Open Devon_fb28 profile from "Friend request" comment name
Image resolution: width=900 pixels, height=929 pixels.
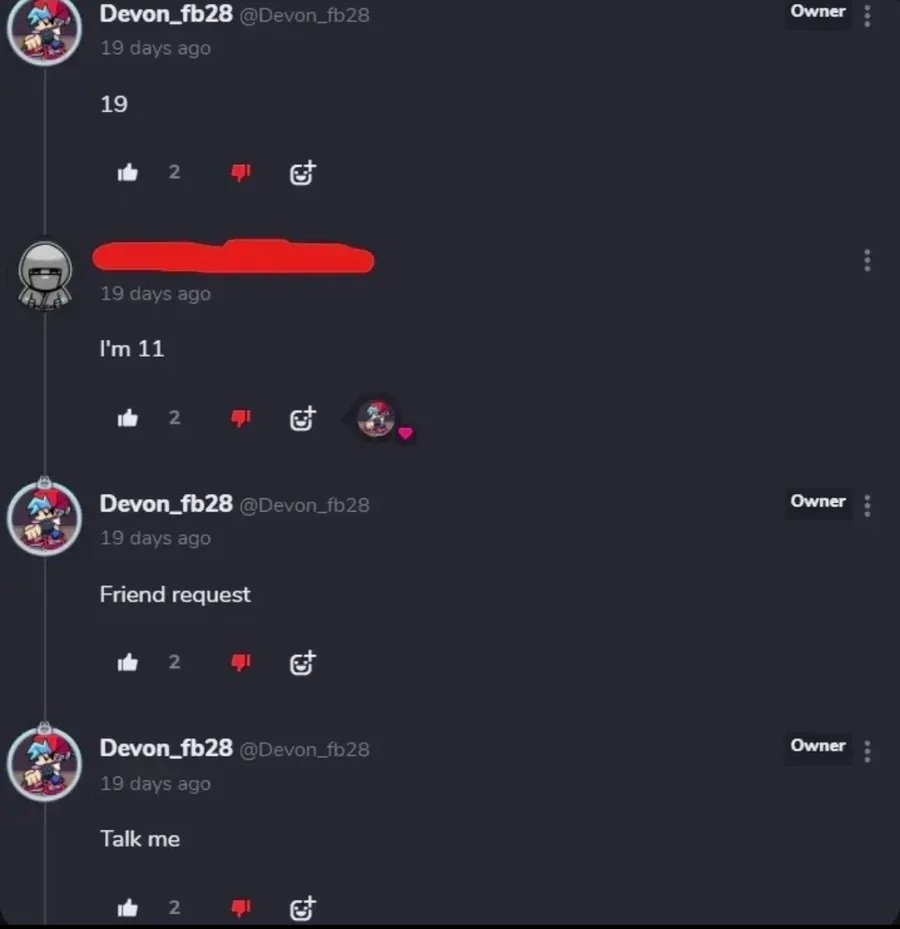point(166,504)
